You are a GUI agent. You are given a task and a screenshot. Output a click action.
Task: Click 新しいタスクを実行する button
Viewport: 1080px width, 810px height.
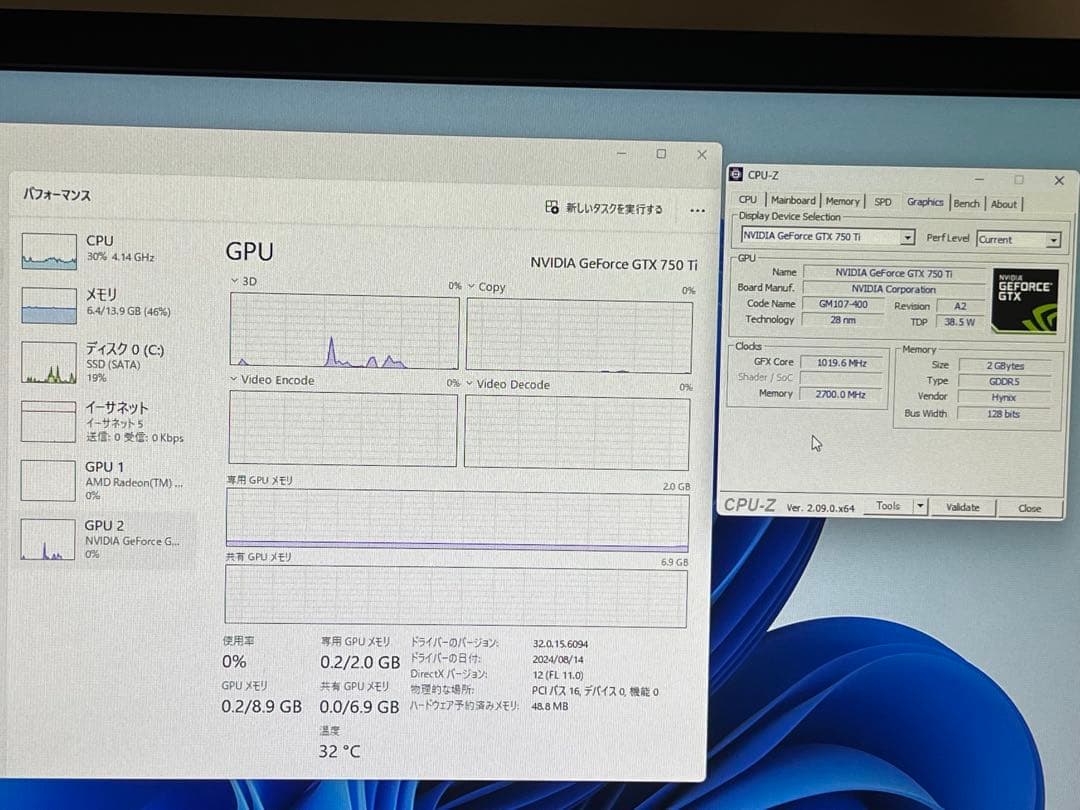604,207
